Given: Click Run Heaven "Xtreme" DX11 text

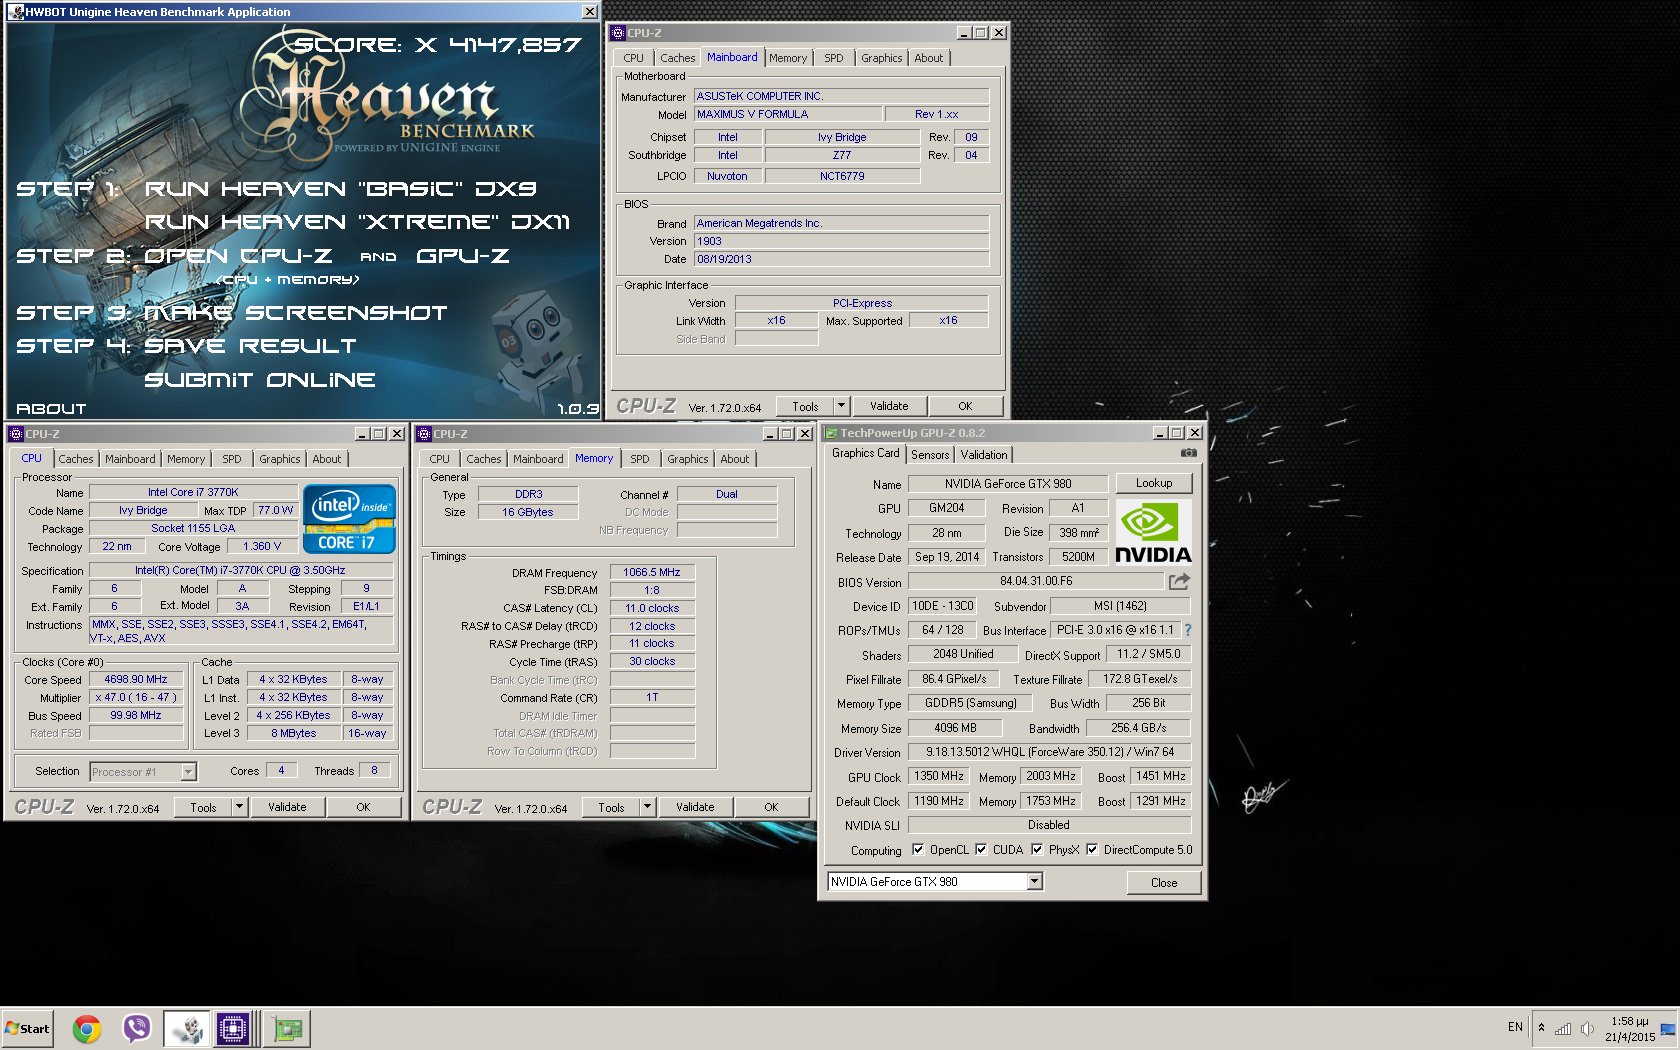Looking at the screenshot, I should coord(357,222).
